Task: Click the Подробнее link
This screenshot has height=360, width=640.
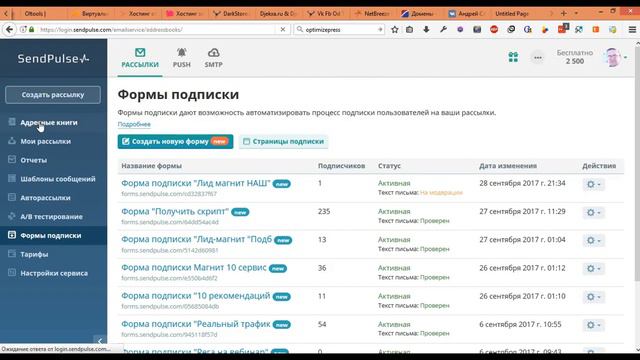Action: click(134, 124)
